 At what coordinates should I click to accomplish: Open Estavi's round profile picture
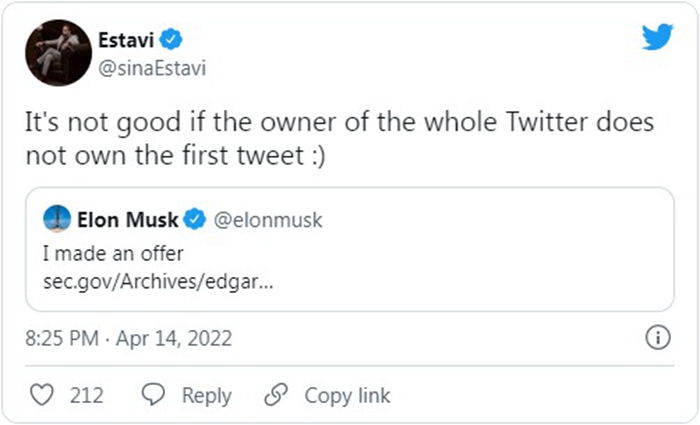pyautogui.click(x=58, y=53)
